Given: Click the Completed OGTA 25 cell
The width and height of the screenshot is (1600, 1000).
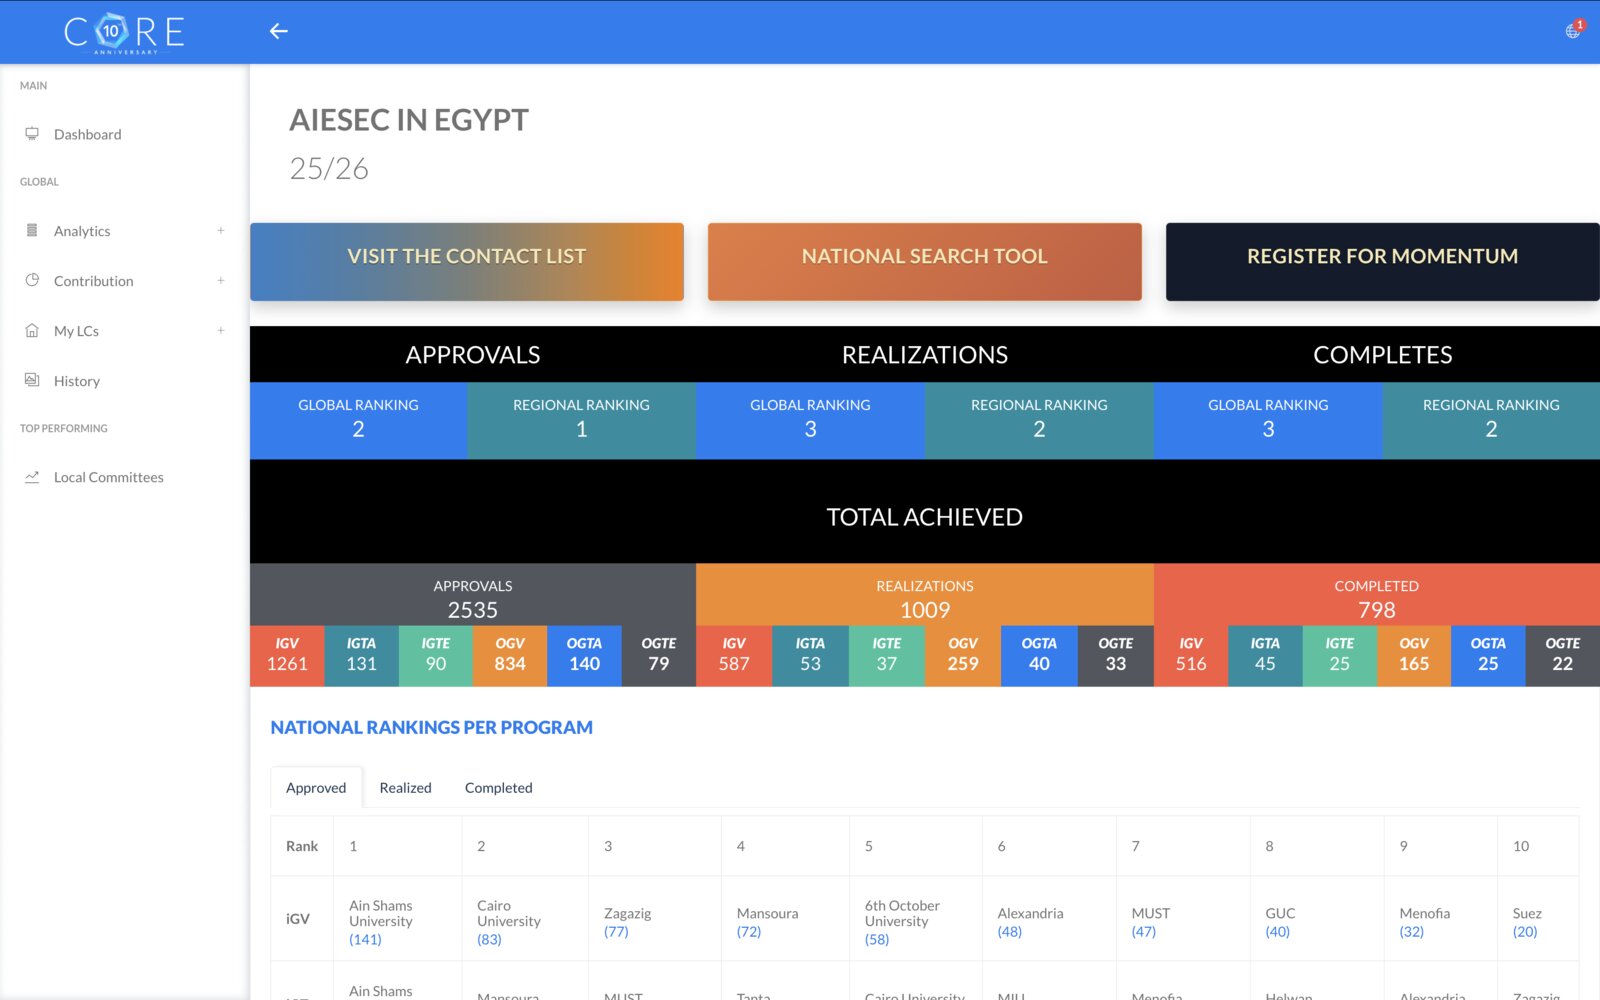Looking at the screenshot, I should (x=1488, y=656).
